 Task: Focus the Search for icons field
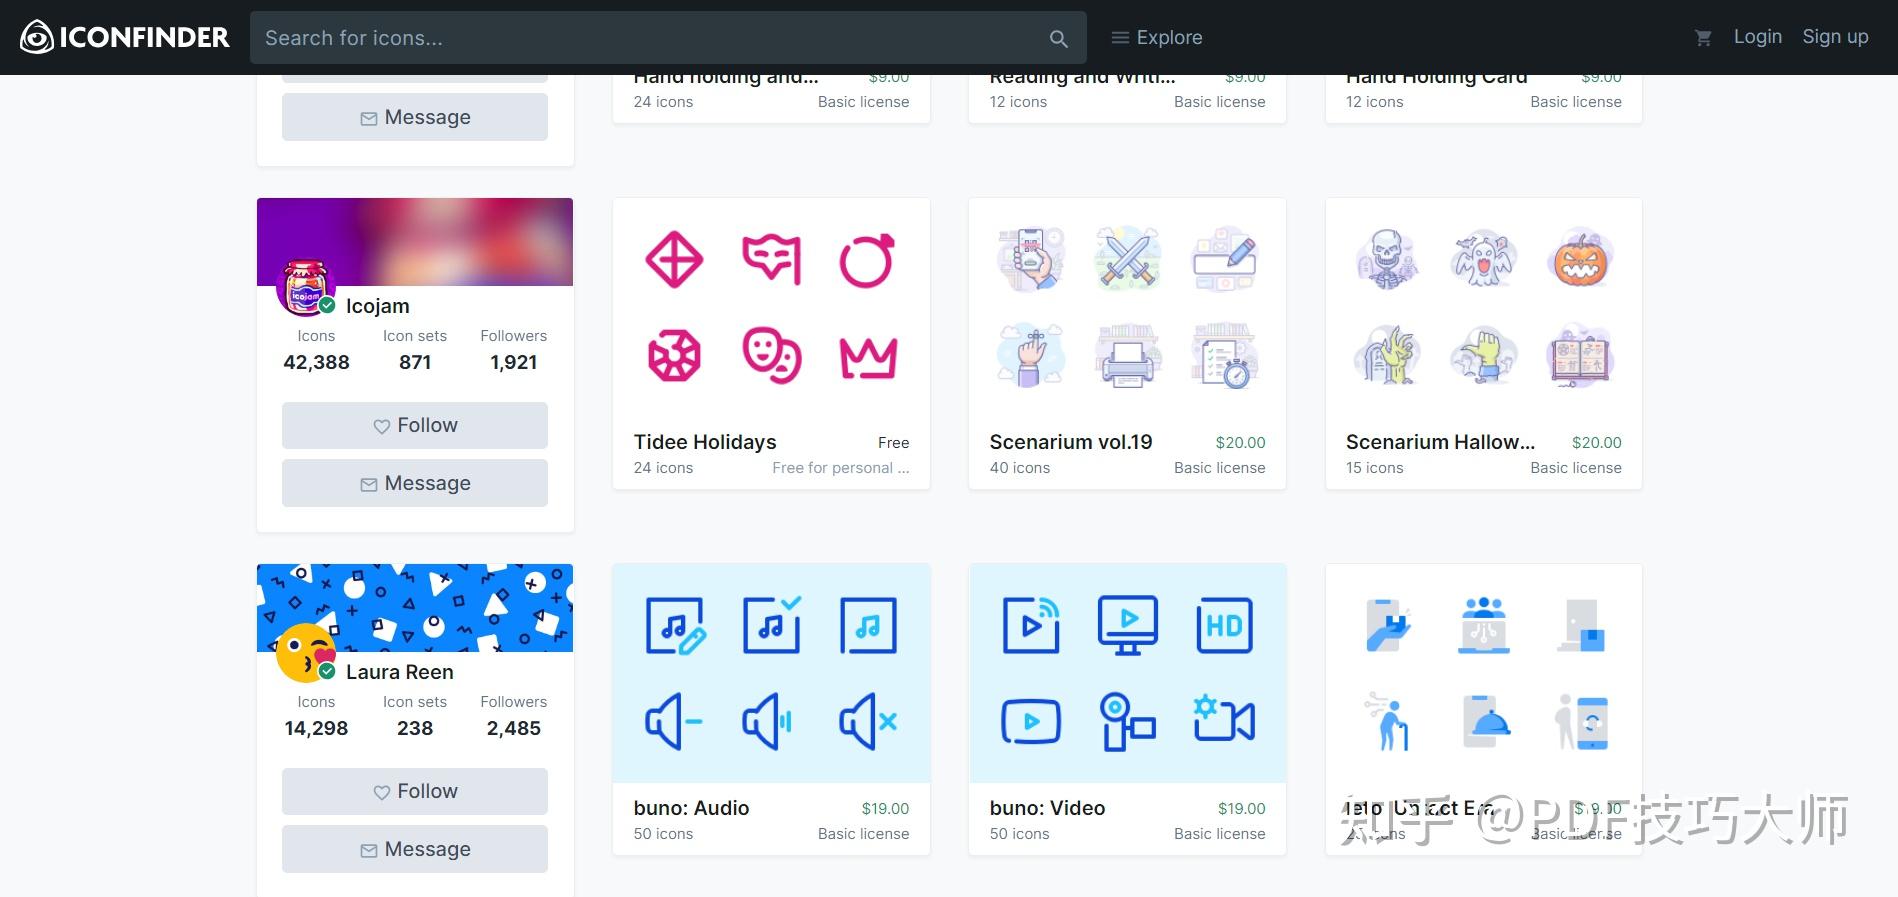668,38
